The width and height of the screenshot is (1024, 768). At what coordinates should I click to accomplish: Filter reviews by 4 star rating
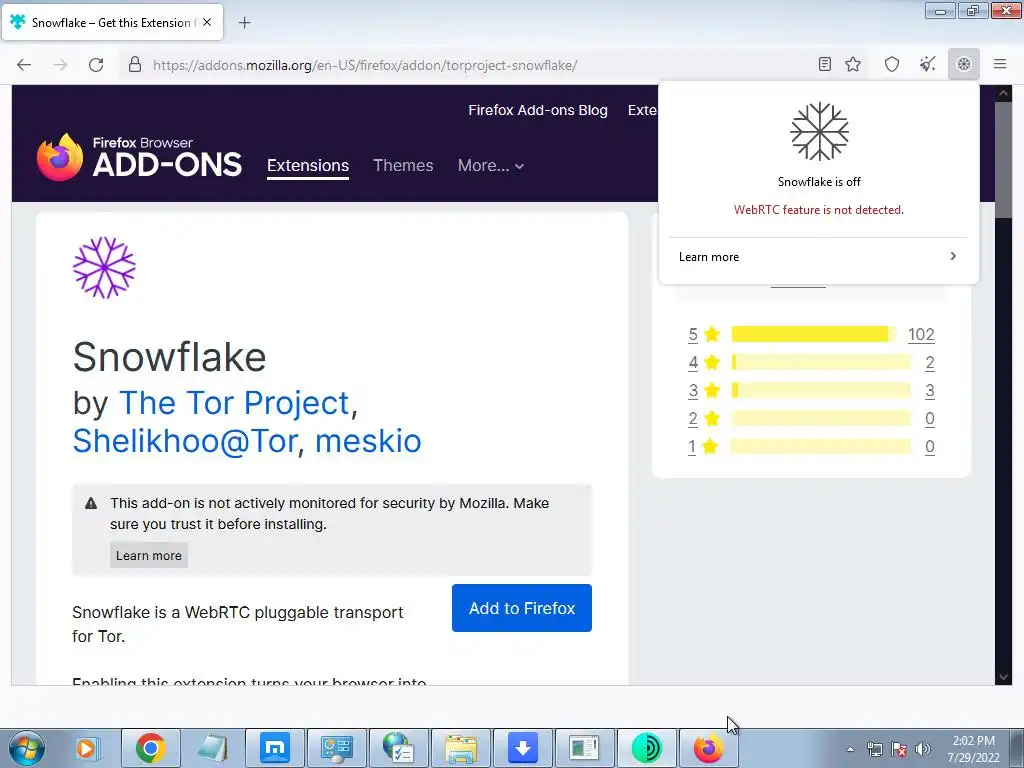[693, 362]
